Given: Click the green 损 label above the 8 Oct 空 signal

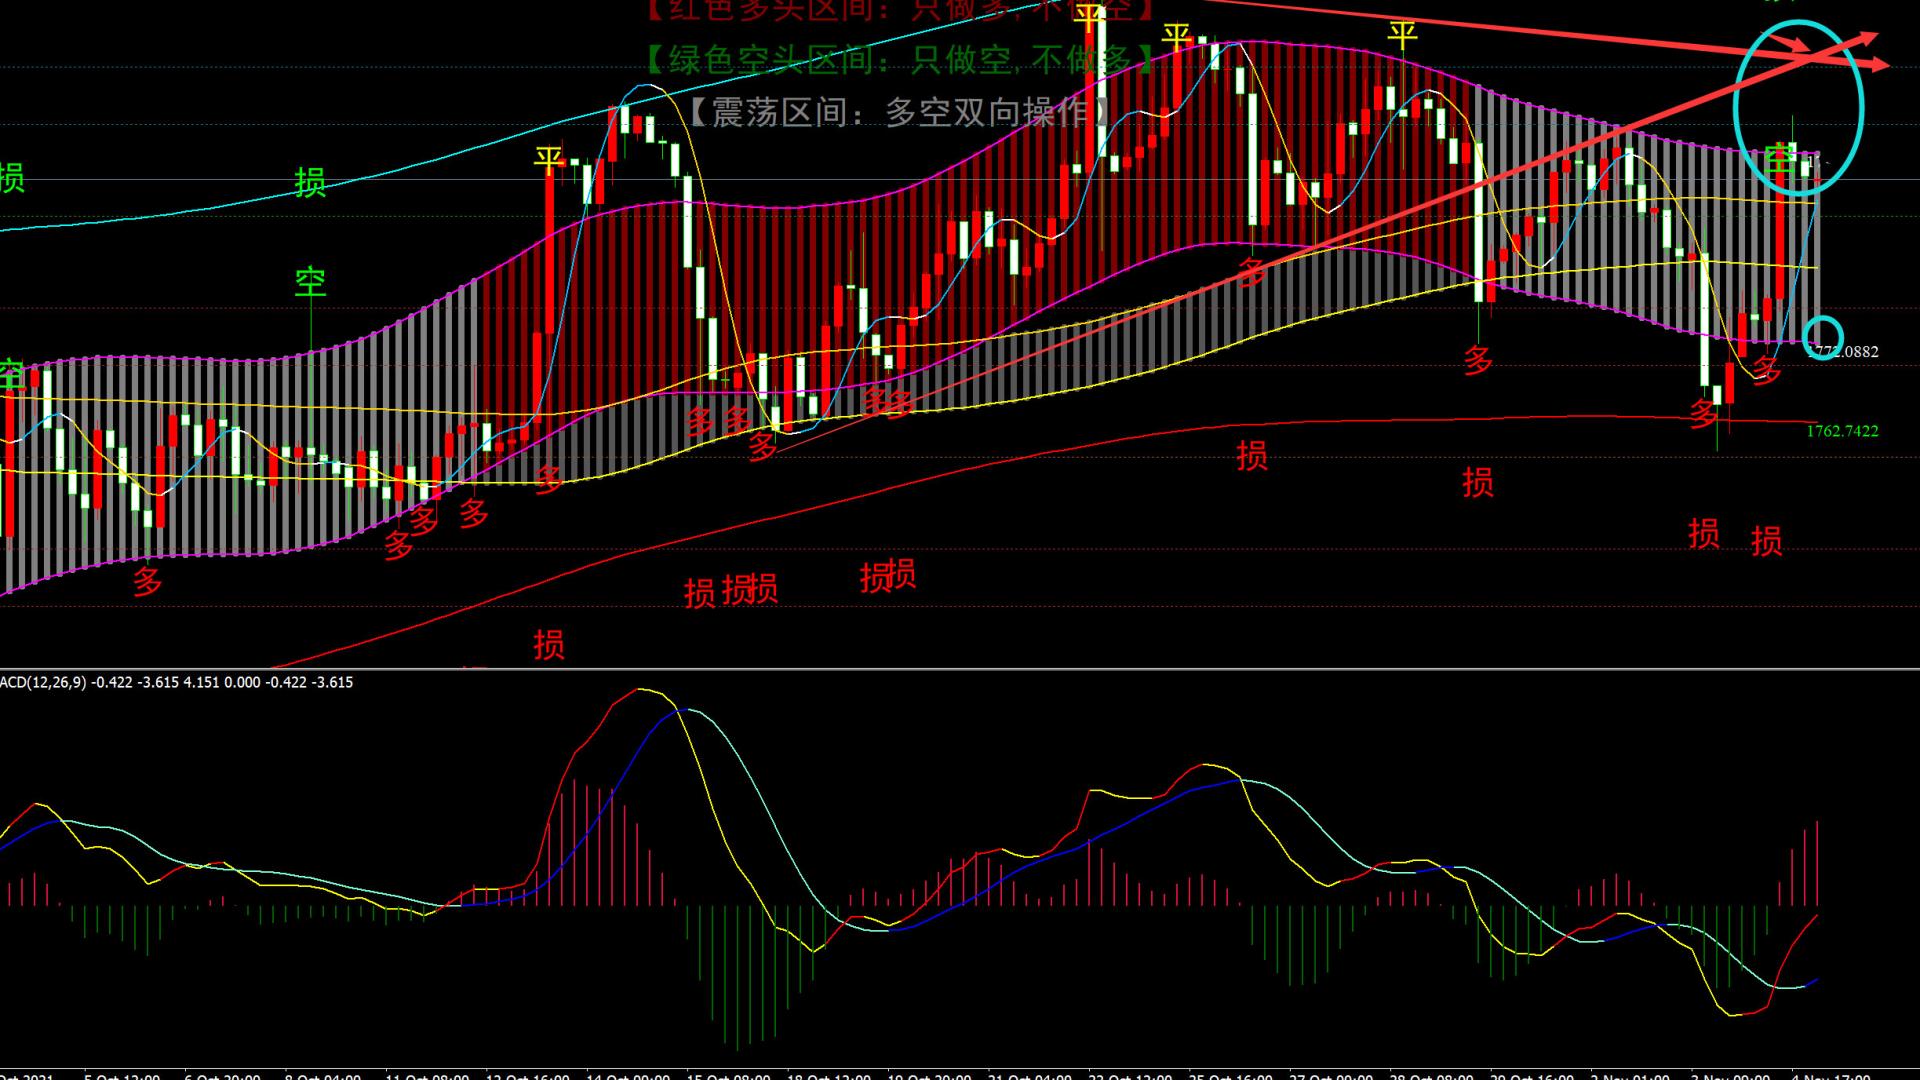Looking at the screenshot, I should 310,182.
